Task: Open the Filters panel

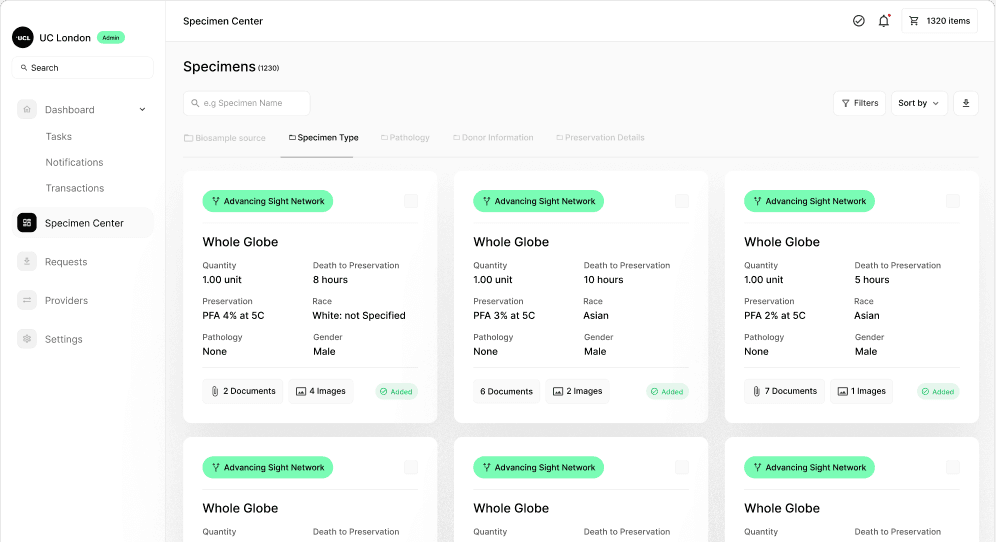Action: click(x=859, y=103)
